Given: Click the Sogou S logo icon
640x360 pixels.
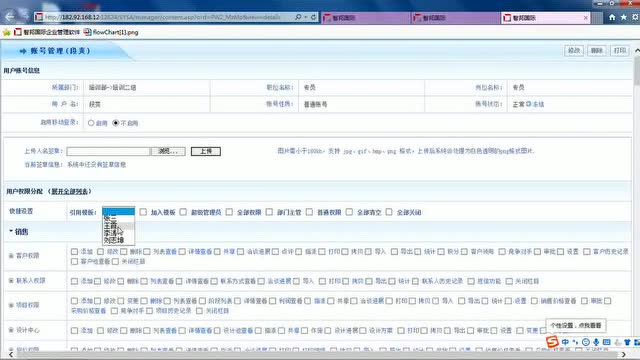Looking at the screenshot, I should (x=552, y=342).
